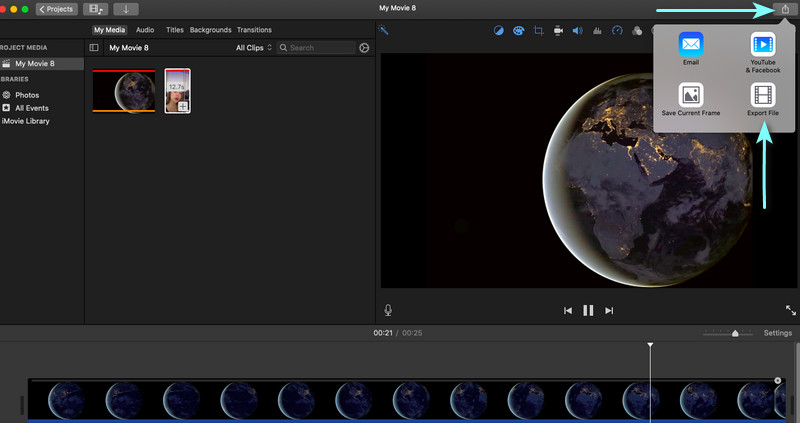Image resolution: width=800 pixels, height=423 pixels.
Task: Open the Stabilization camera control
Action: (x=558, y=31)
